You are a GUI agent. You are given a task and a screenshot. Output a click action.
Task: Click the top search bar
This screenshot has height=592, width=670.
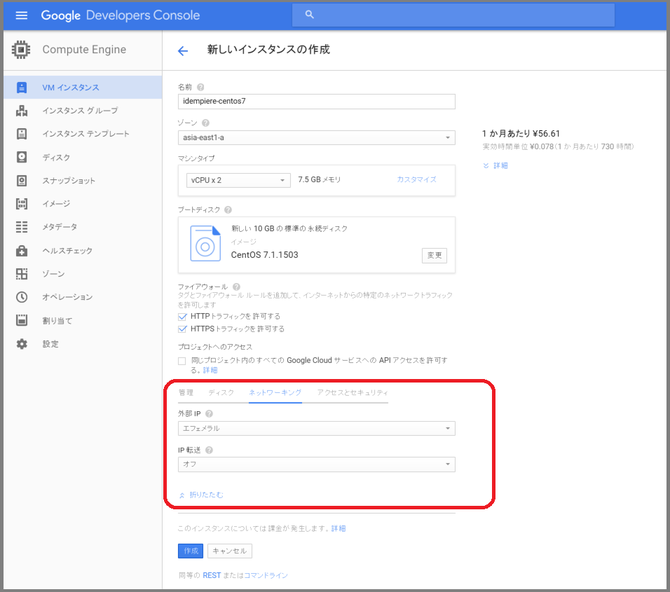coord(453,15)
